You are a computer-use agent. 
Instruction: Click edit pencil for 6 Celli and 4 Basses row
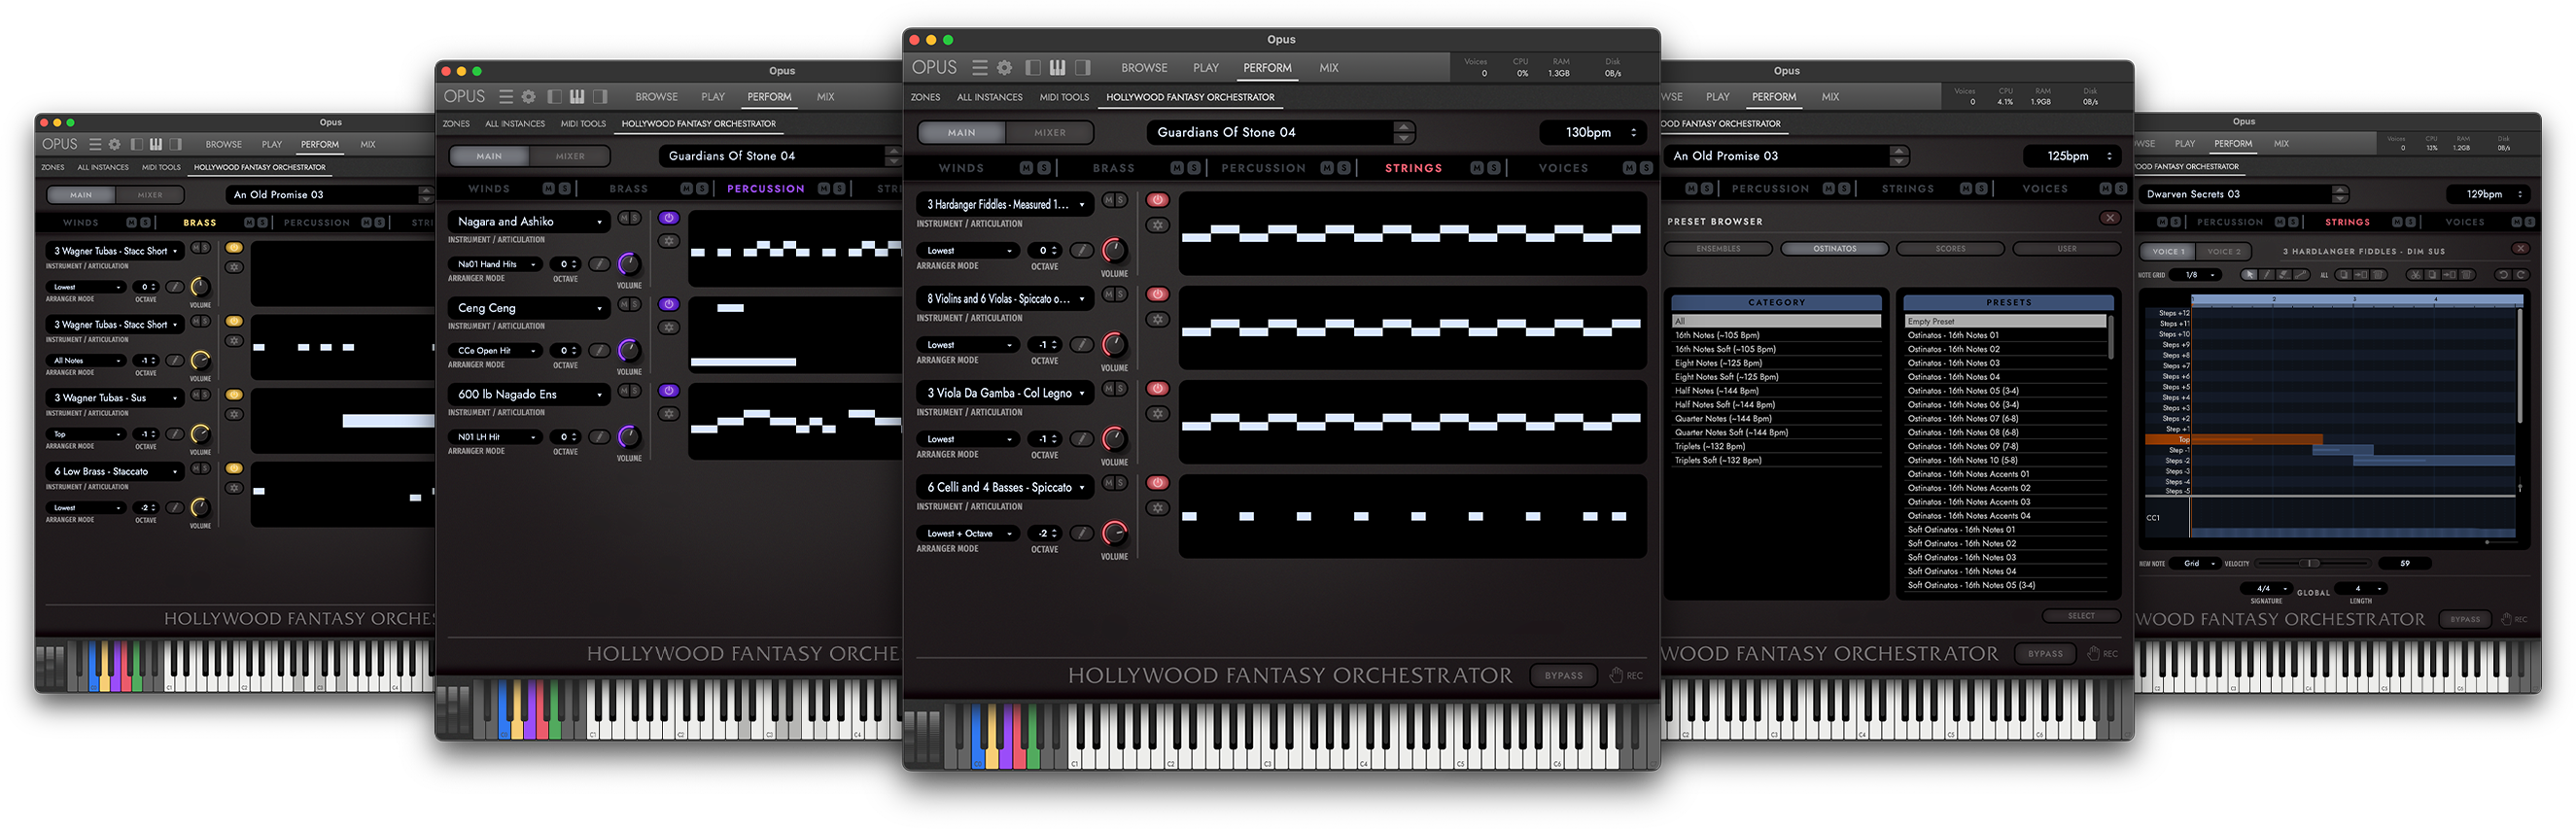click(1081, 533)
